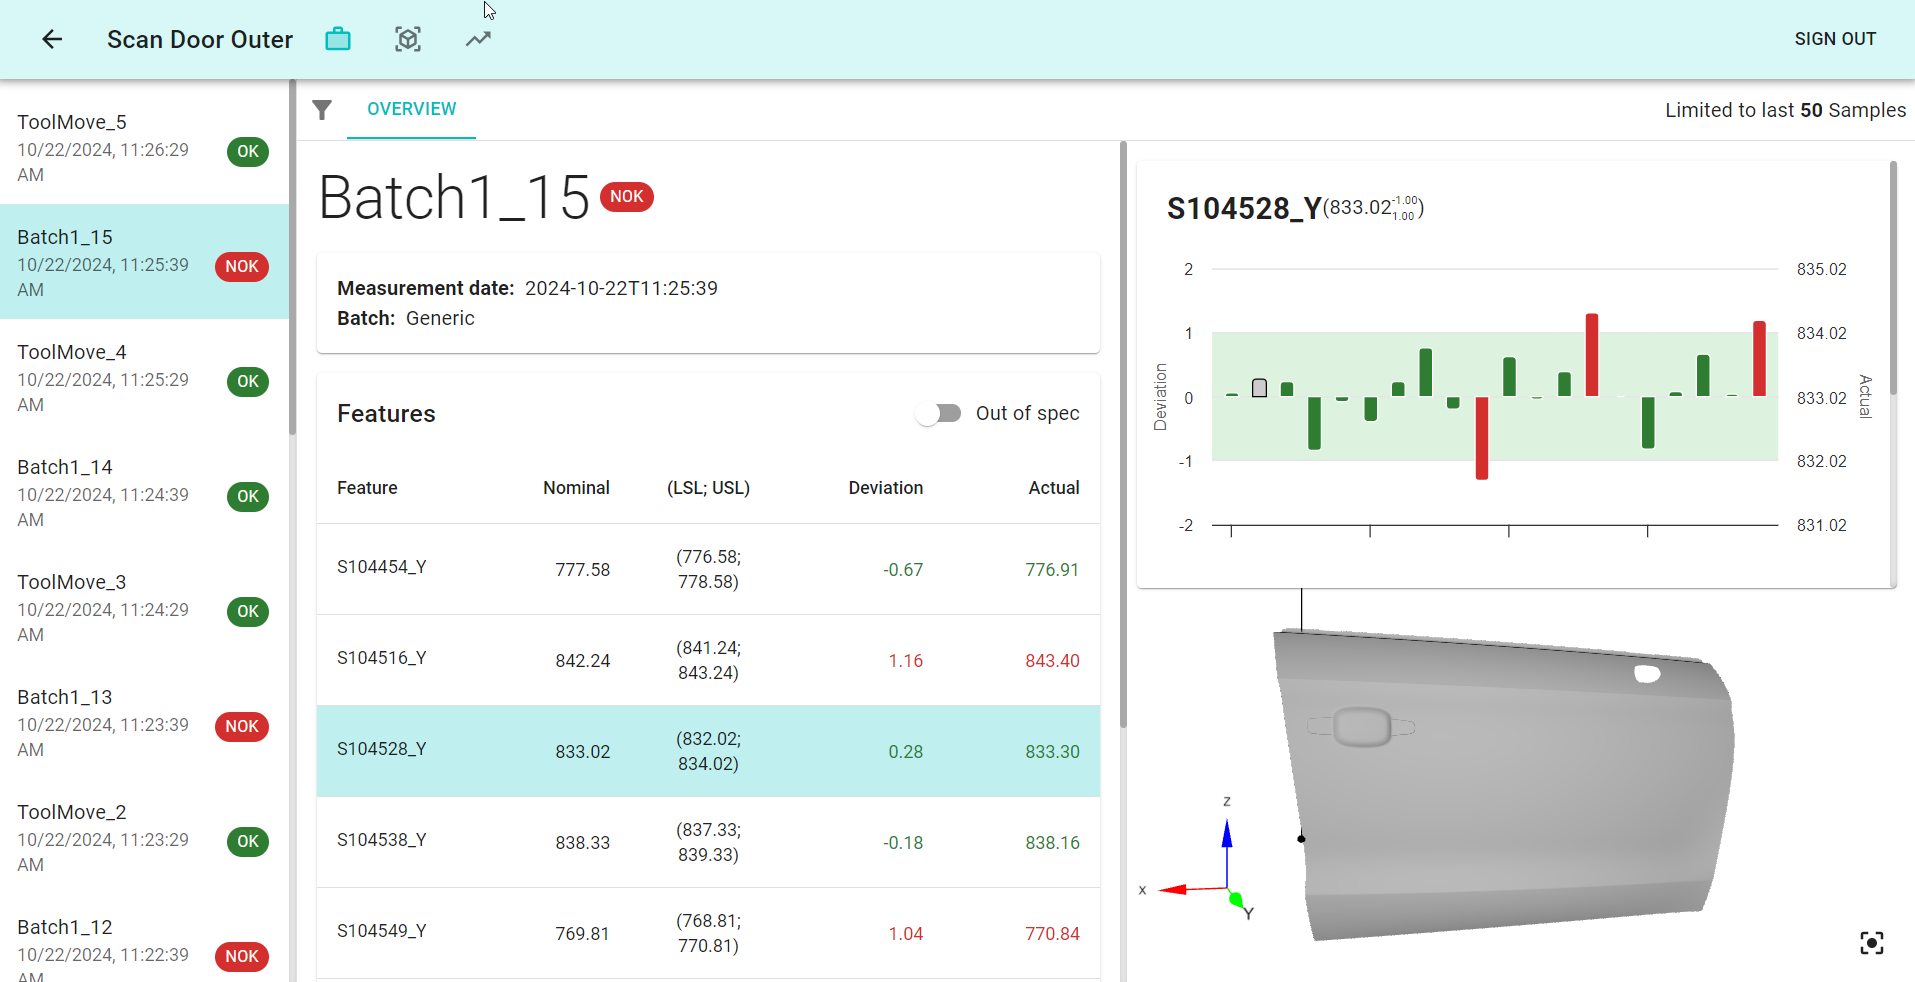The width and height of the screenshot is (1915, 982).
Task: Click the NOK badge next to Batch1_15 title
Action: (x=627, y=196)
